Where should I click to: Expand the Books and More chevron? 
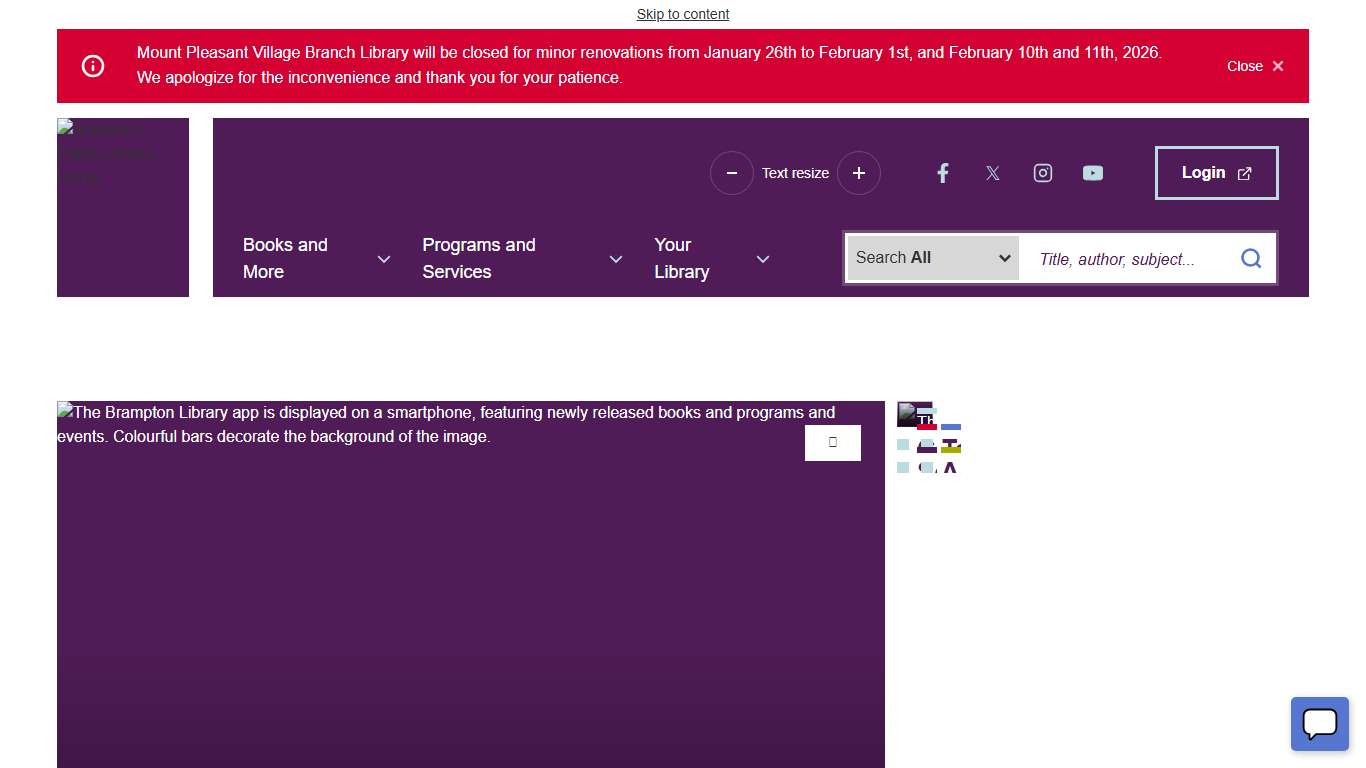(384, 259)
